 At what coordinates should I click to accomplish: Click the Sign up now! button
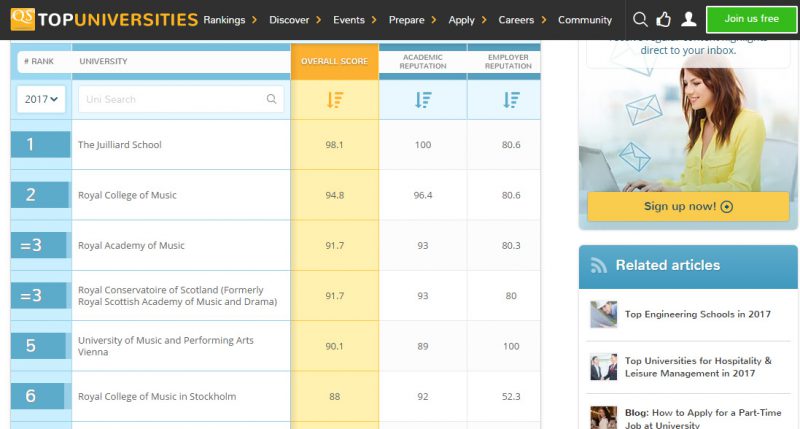688,207
